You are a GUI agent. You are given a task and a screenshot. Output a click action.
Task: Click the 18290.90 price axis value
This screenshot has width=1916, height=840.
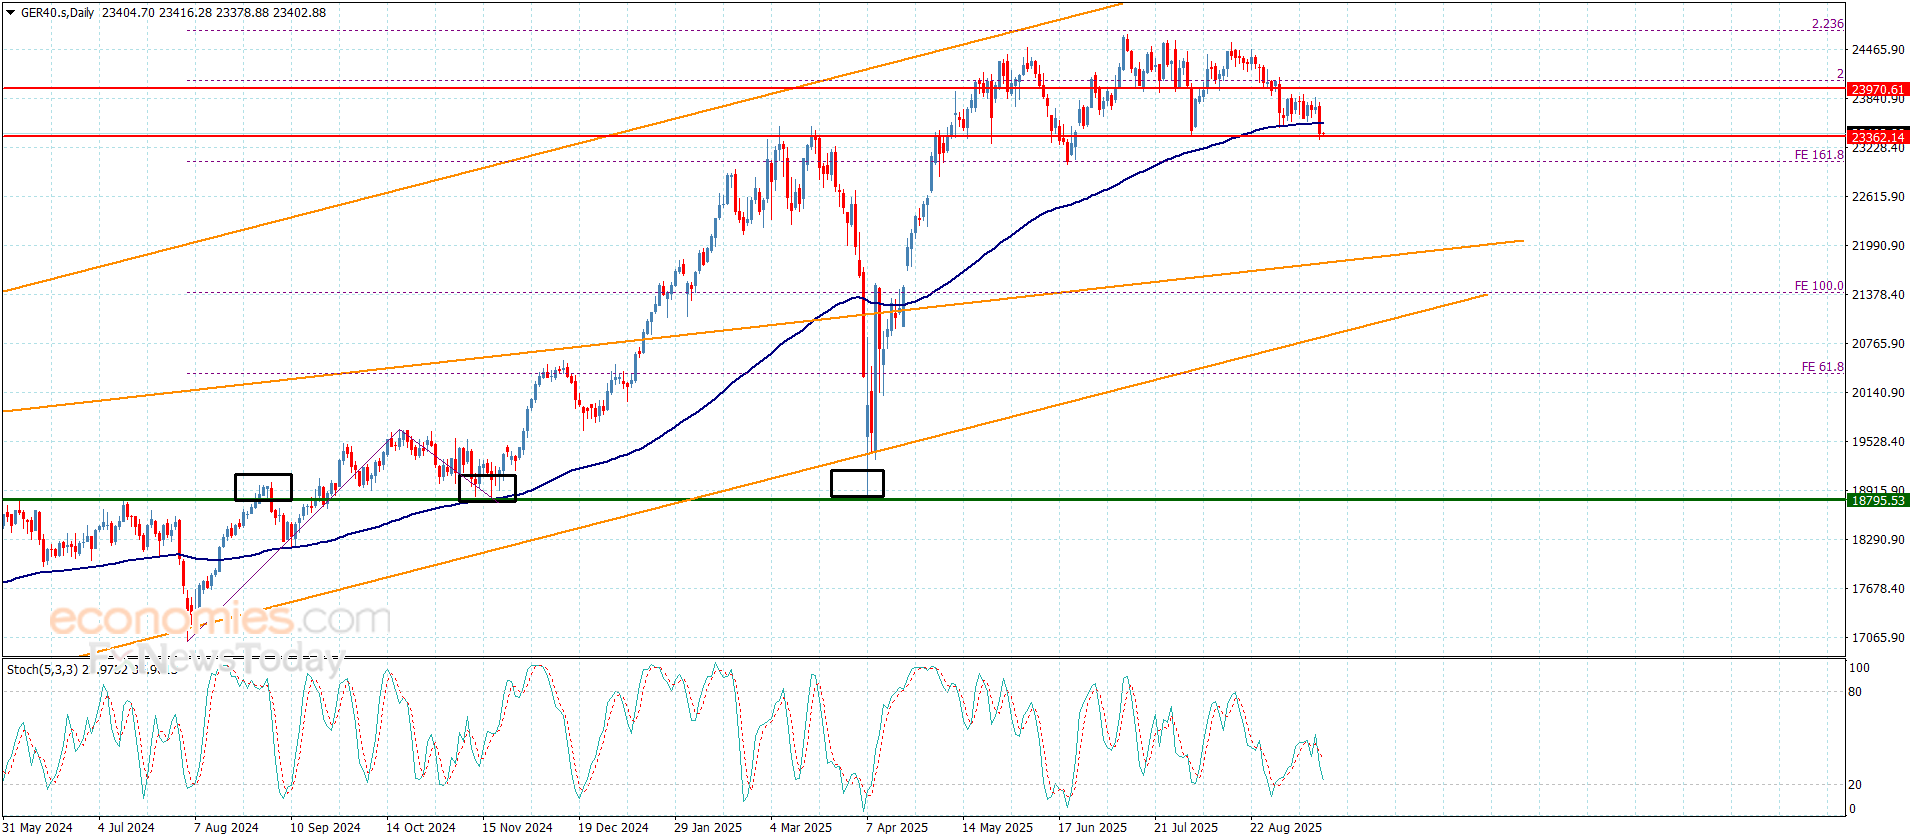click(1878, 540)
